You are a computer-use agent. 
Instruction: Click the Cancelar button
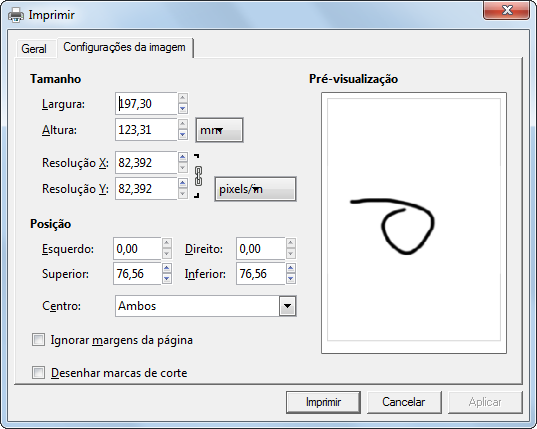(x=404, y=402)
